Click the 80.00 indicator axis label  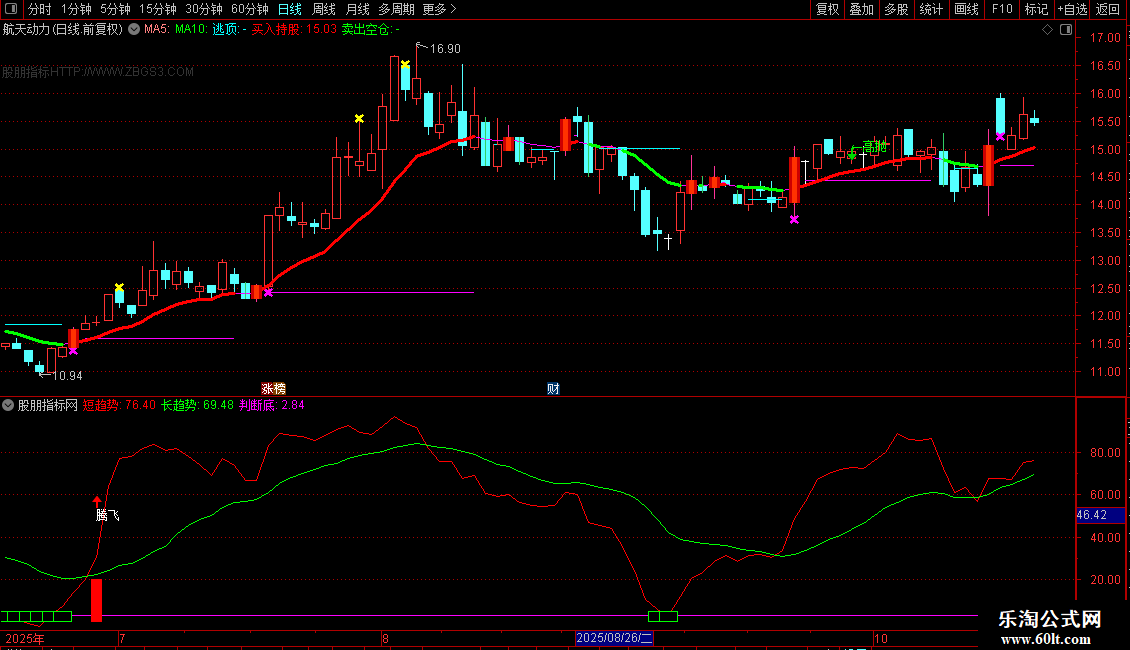click(1105, 453)
